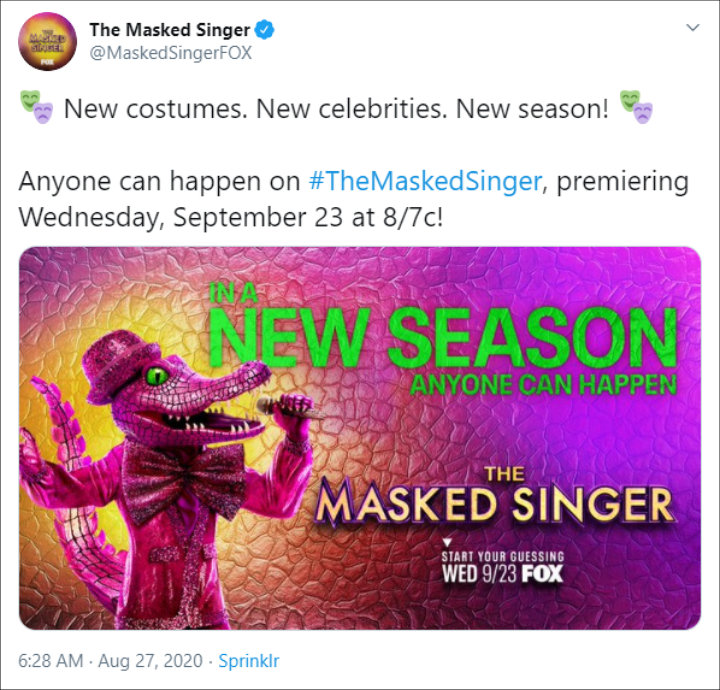
Task: Open the promotional crocodile image
Action: coord(360,438)
